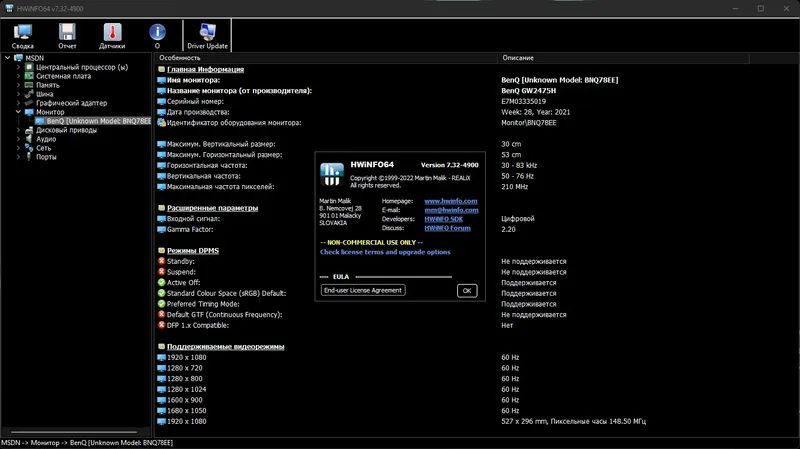Click the red X icon beside Standby
The width and height of the screenshot is (800, 449).
point(161,261)
